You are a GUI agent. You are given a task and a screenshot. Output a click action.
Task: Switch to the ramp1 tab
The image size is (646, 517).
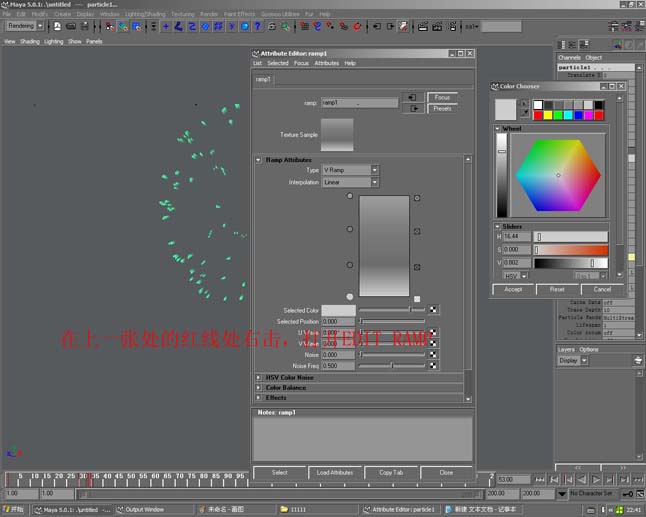[263, 79]
